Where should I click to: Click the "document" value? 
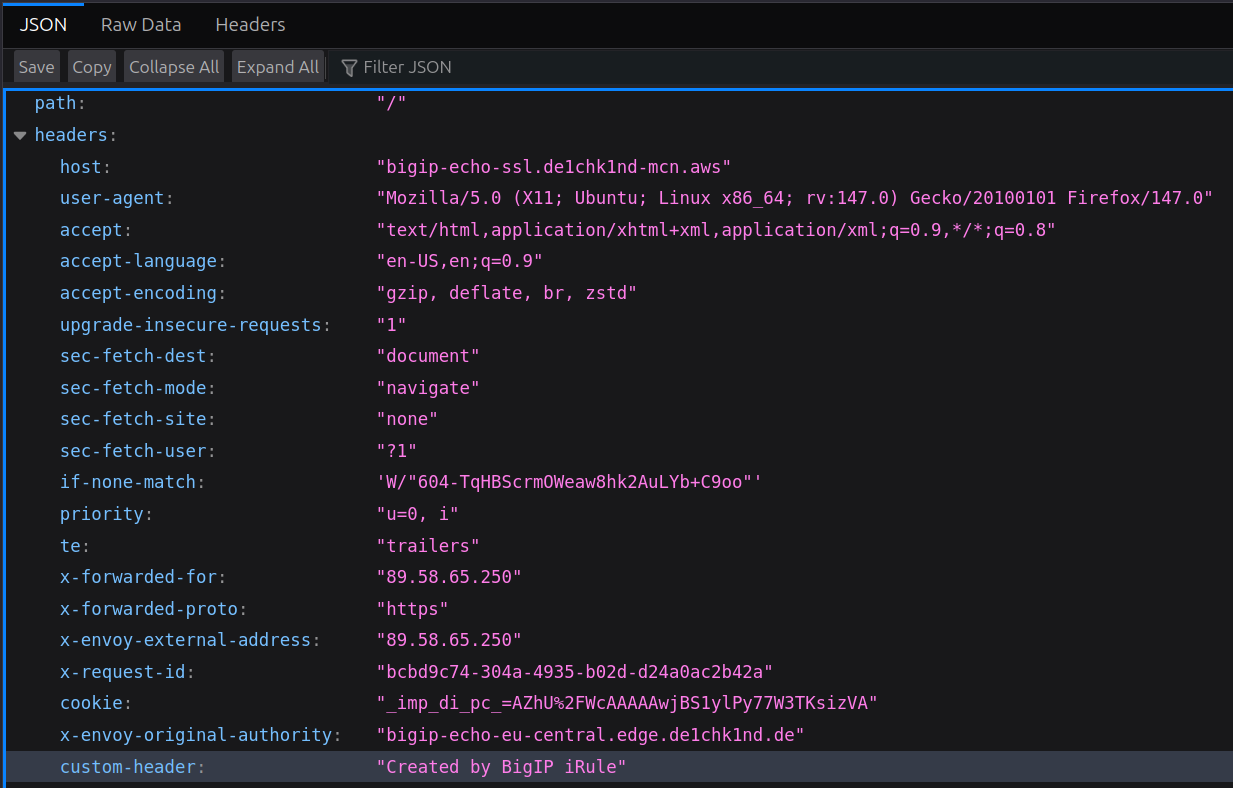tap(428, 356)
